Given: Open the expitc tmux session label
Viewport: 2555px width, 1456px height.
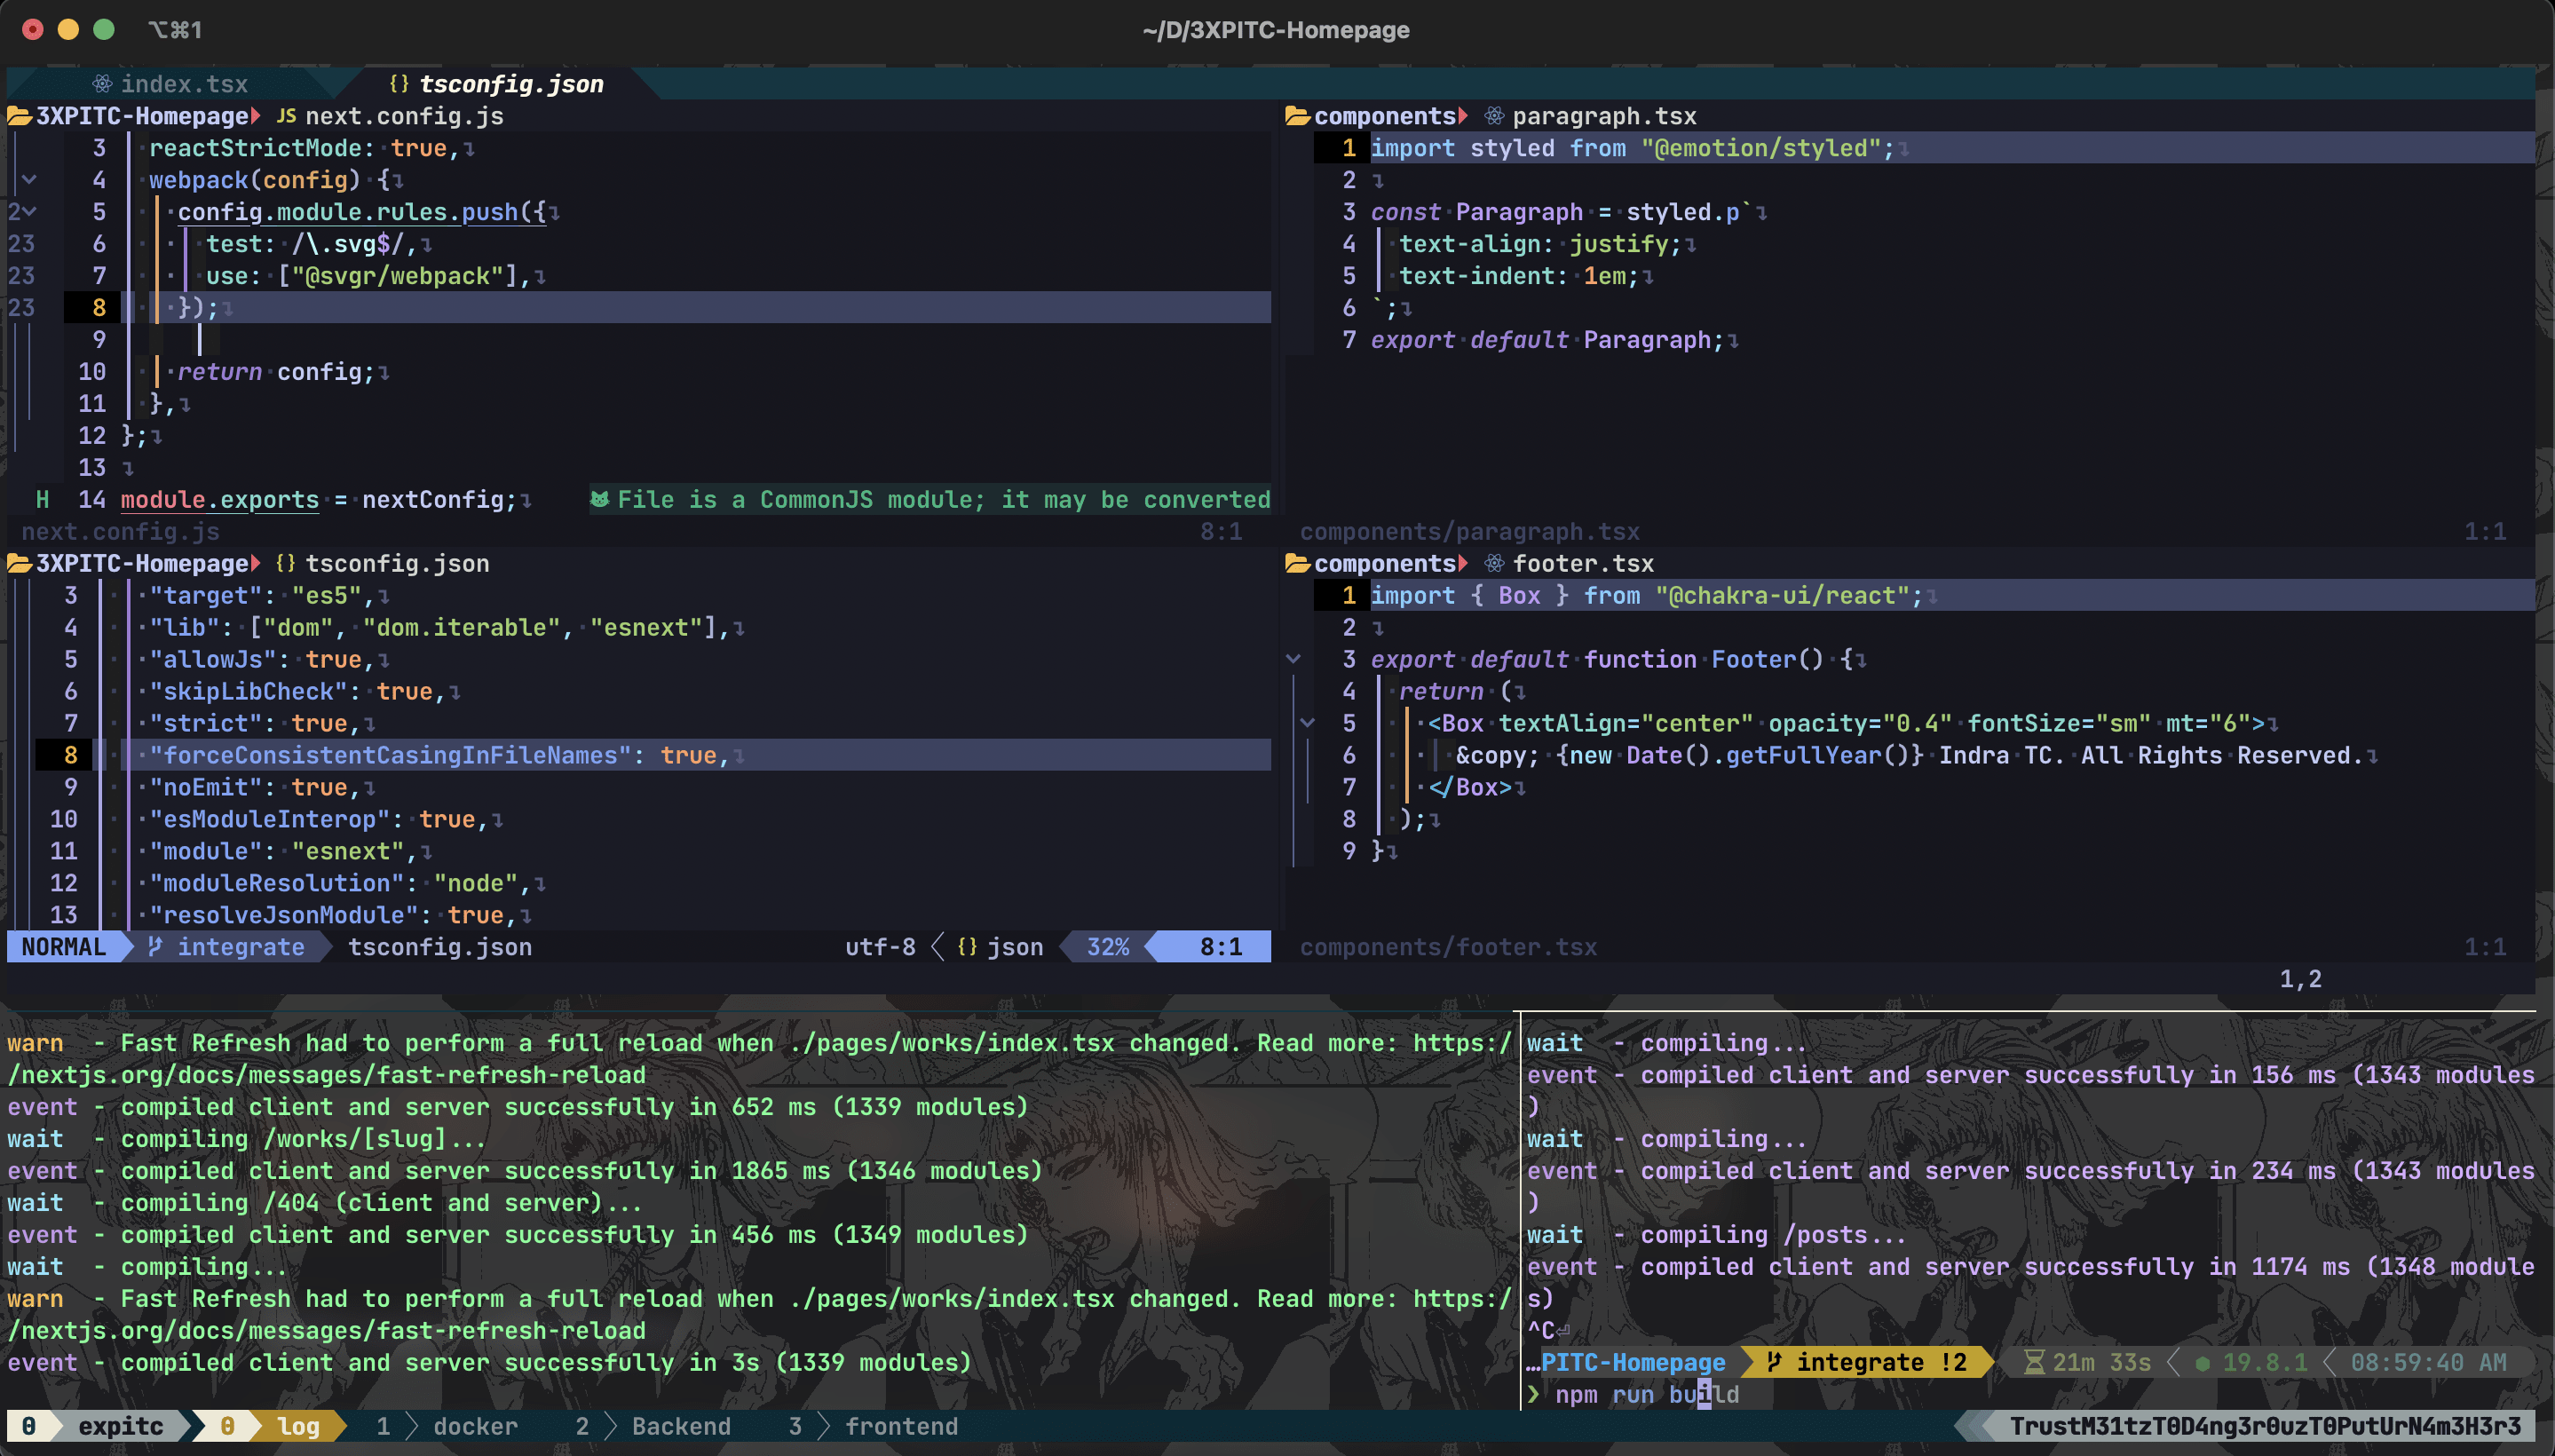Looking at the screenshot, I should 120,1426.
